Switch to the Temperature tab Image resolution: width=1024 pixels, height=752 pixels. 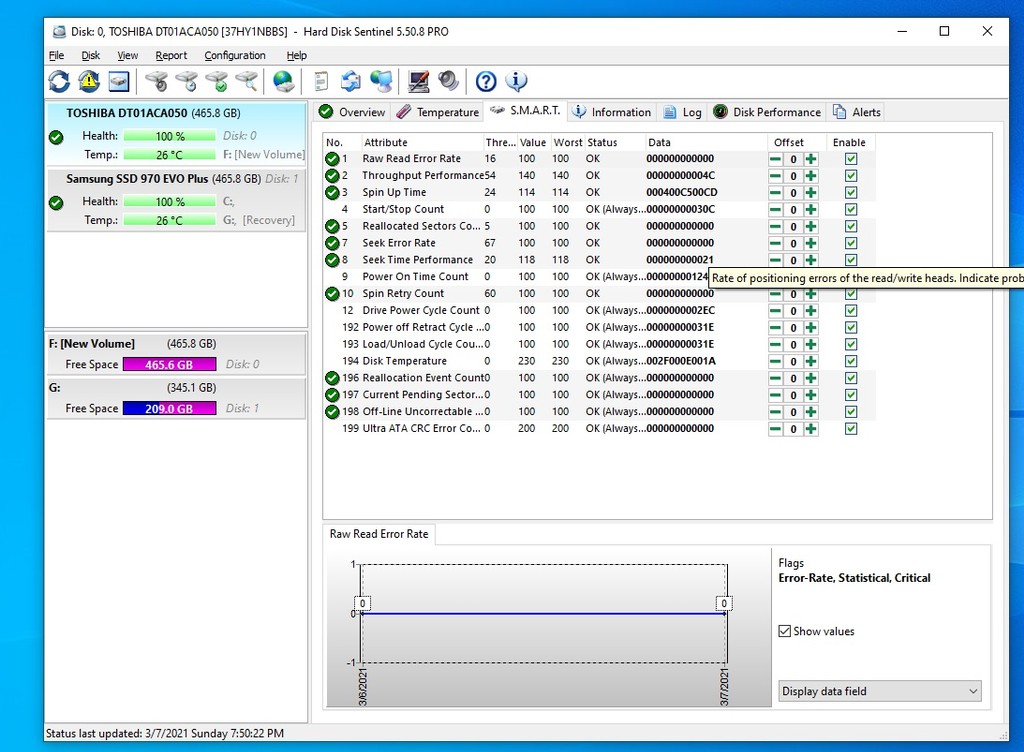tap(438, 112)
